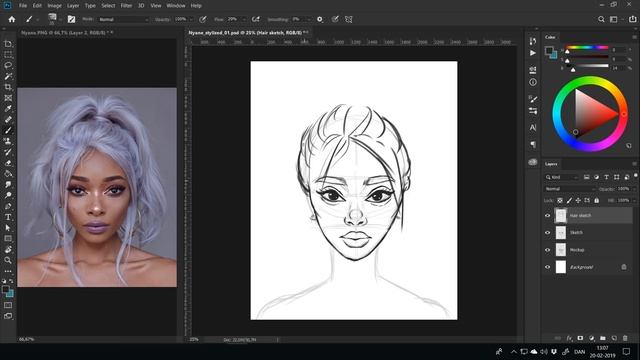Select the Hand tool
Viewport: 640px width, 360px height.
pyautogui.click(x=8, y=249)
